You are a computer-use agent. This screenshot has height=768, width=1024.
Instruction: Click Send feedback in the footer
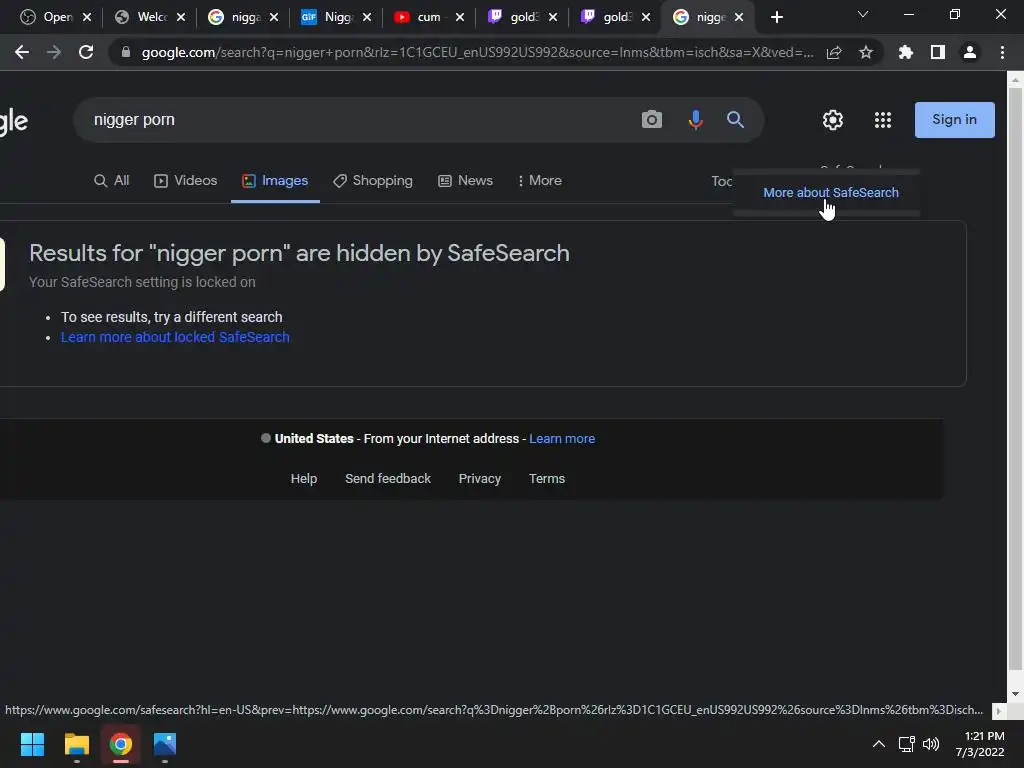coord(388,479)
